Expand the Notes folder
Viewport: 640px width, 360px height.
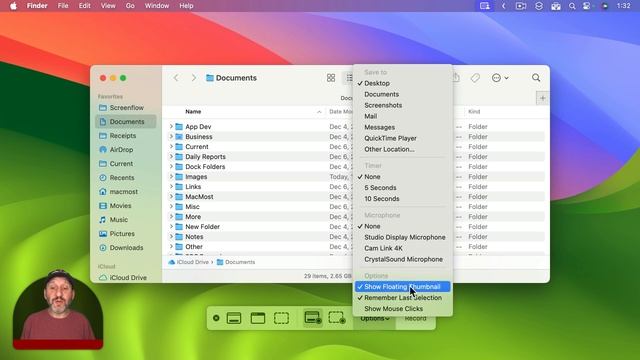171,237
